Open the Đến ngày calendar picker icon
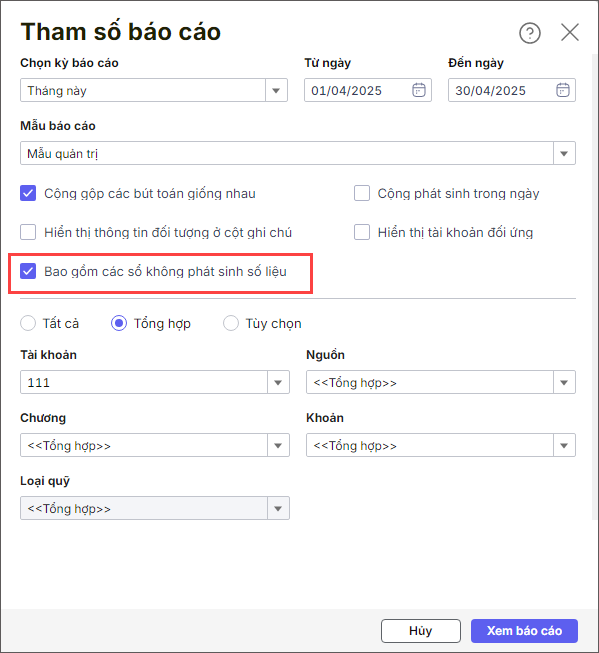 click(563, 90)
